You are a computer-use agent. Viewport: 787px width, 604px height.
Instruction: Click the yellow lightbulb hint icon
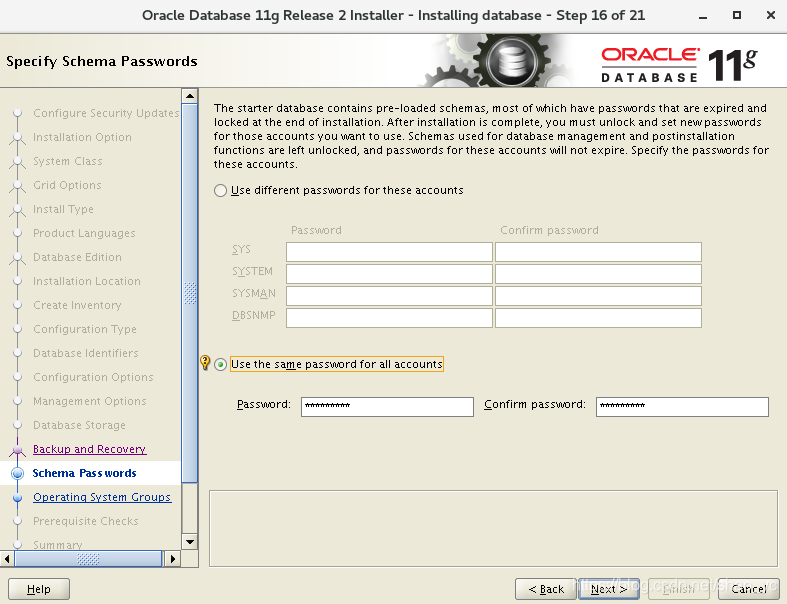point(205,363)
